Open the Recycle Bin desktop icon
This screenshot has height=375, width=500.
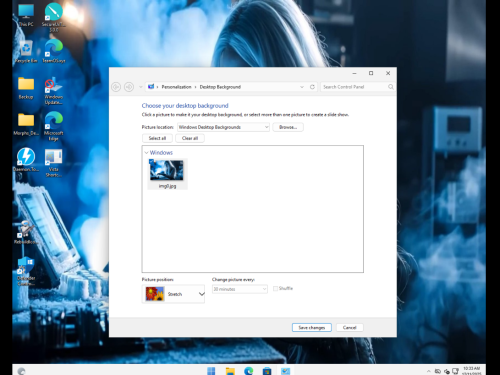(26, 52)
